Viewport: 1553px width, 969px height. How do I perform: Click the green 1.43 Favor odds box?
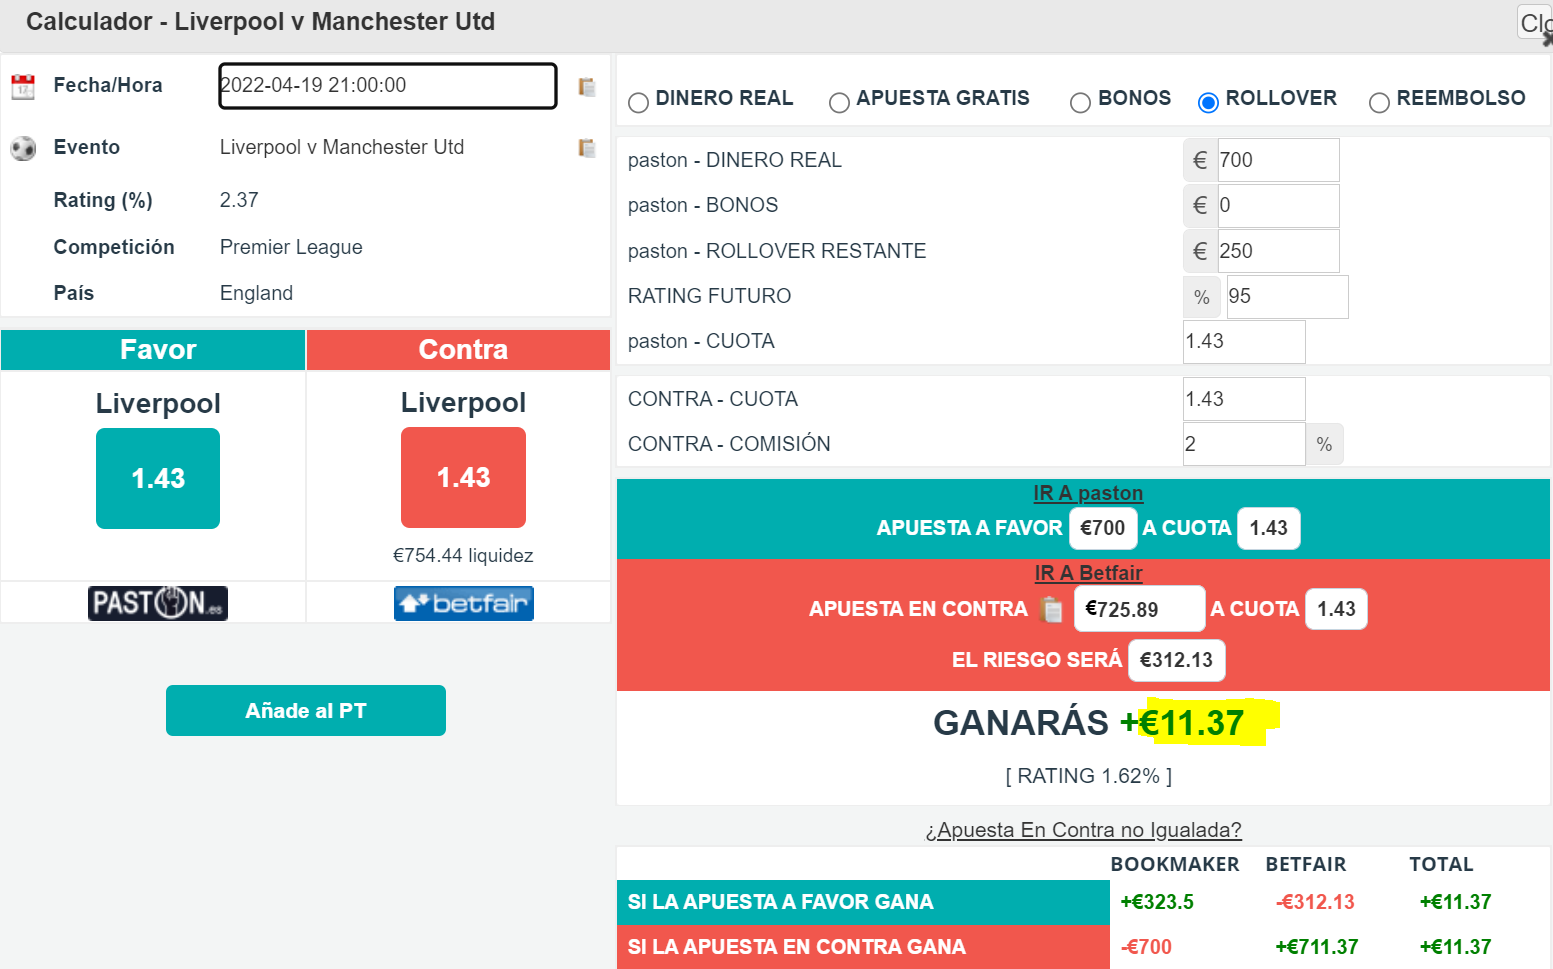pos(158,478)
